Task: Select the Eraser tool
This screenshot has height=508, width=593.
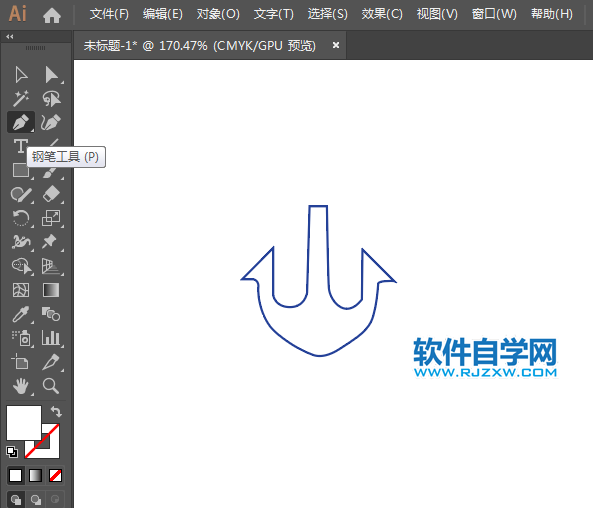Action: pyautogui.click(x=51, y=194)
